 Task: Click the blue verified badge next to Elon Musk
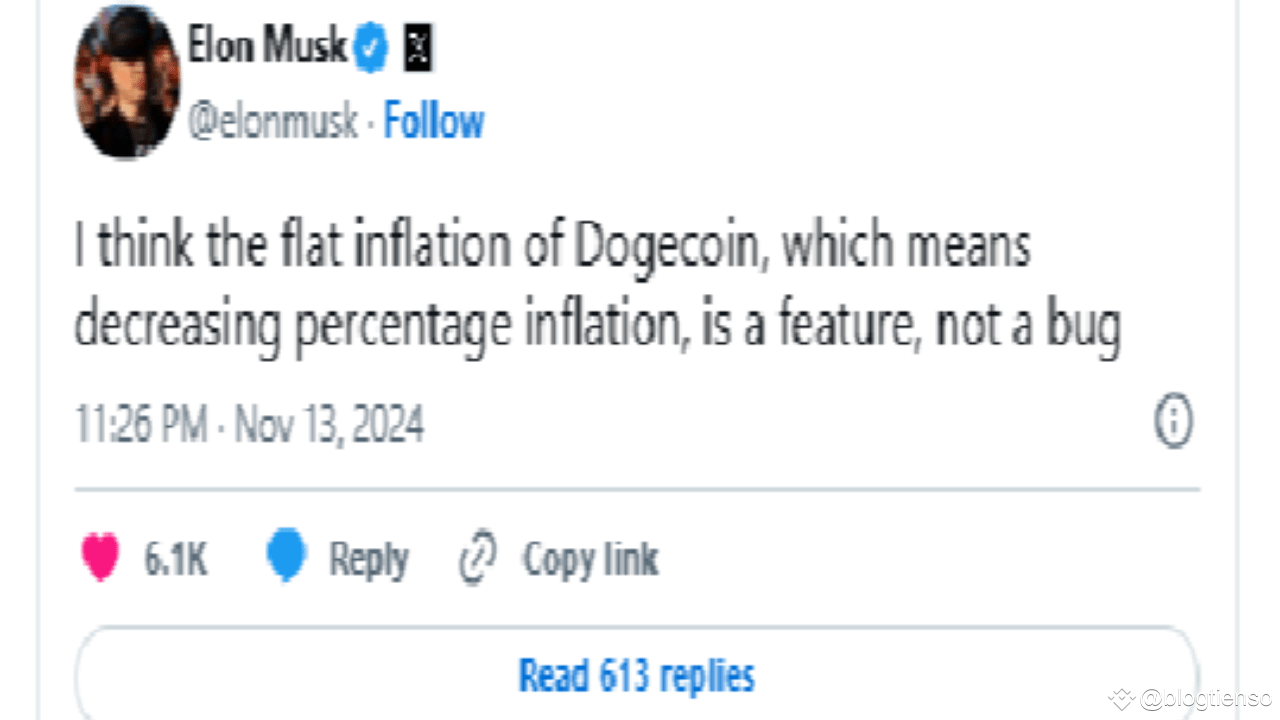point(369,45)
